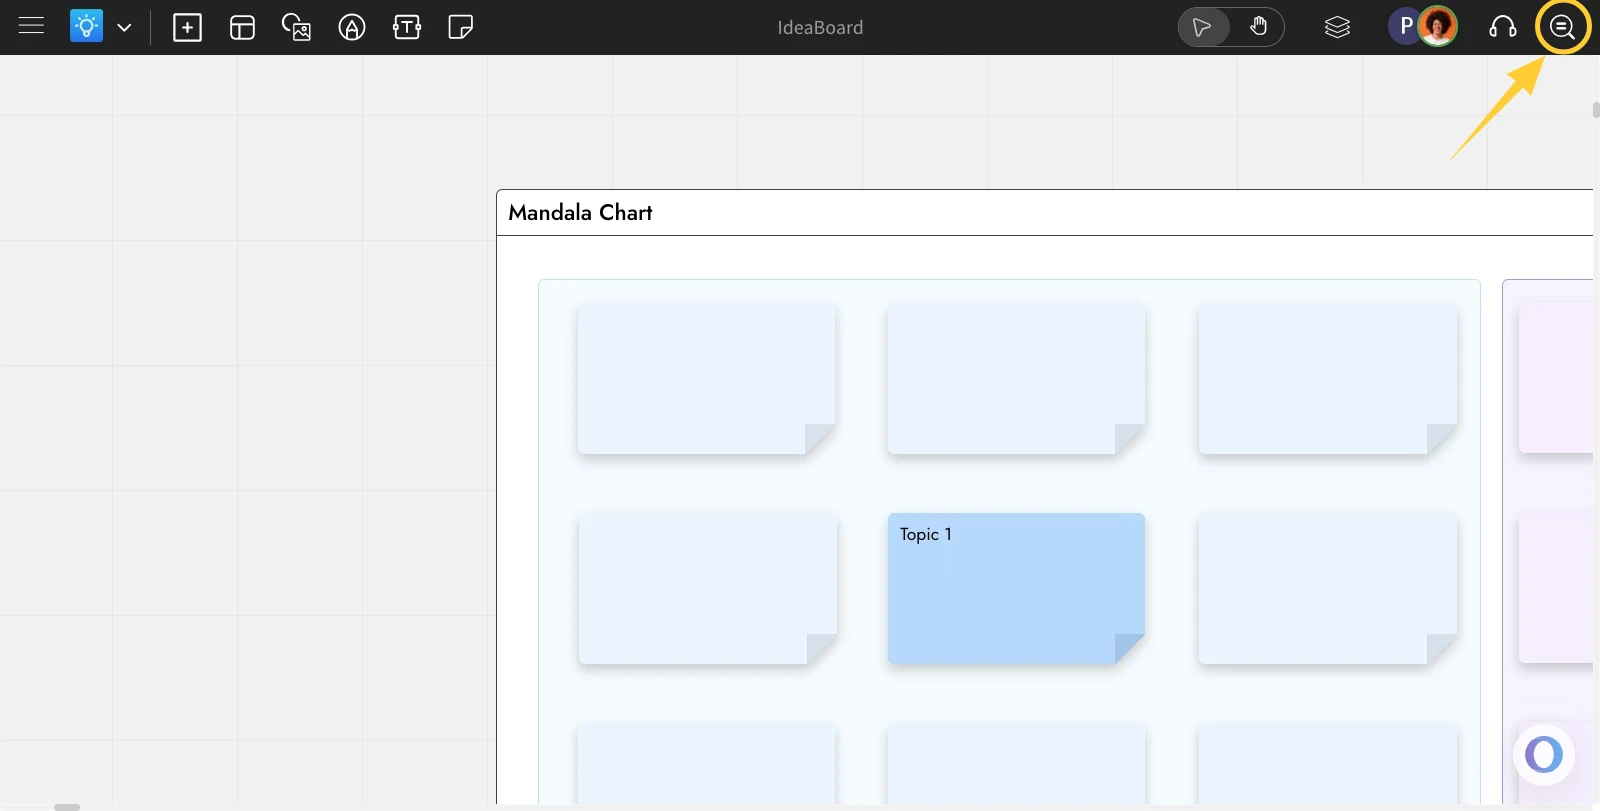Image resolution: width=1600 pixels, height=811 pixels.
Task: Select the text box tool
Action: coord(407,27)
